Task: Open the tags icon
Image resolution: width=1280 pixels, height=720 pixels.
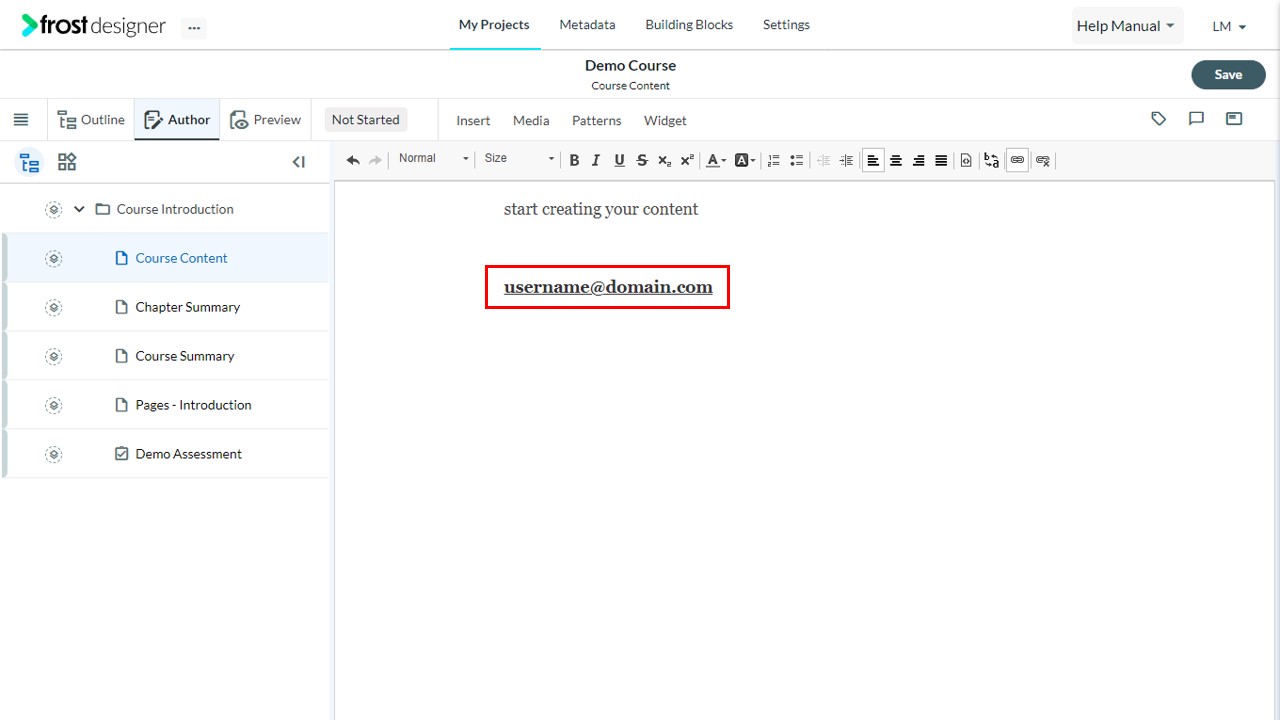Action: 1159,119
